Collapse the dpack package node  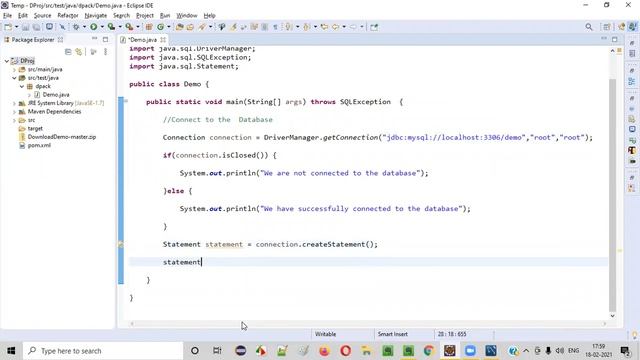click(22, 87)
